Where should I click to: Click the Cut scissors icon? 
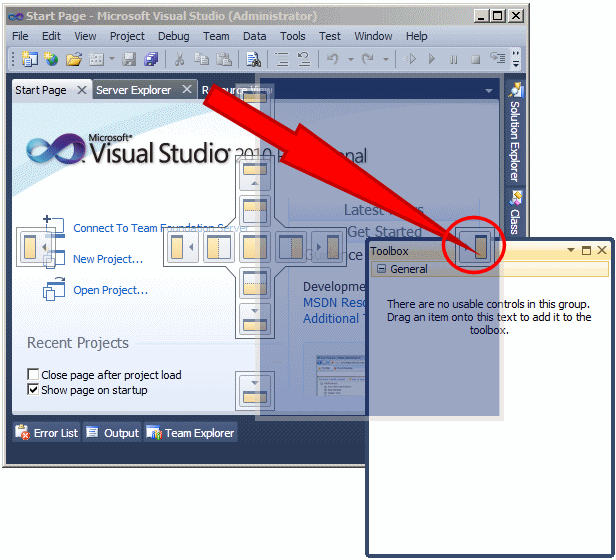click(180, 59)
